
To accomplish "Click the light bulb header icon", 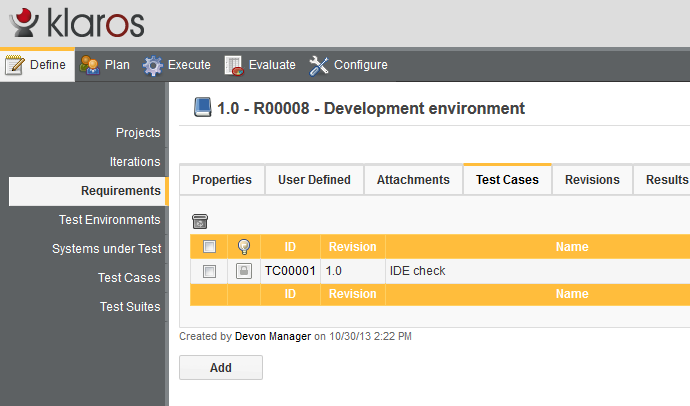I will point(244,247).
